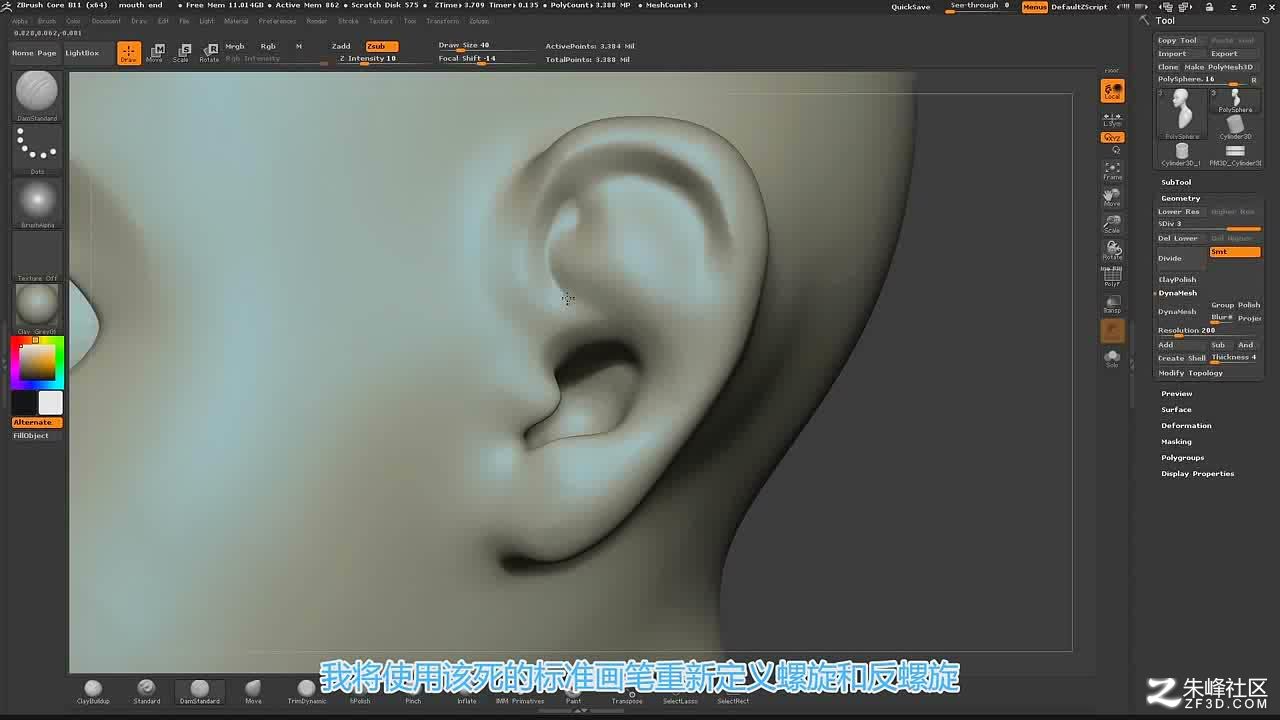This screenshot has height=720, width=1280.
Task: Disable Zsub mode
Action: tap(381, 46)
